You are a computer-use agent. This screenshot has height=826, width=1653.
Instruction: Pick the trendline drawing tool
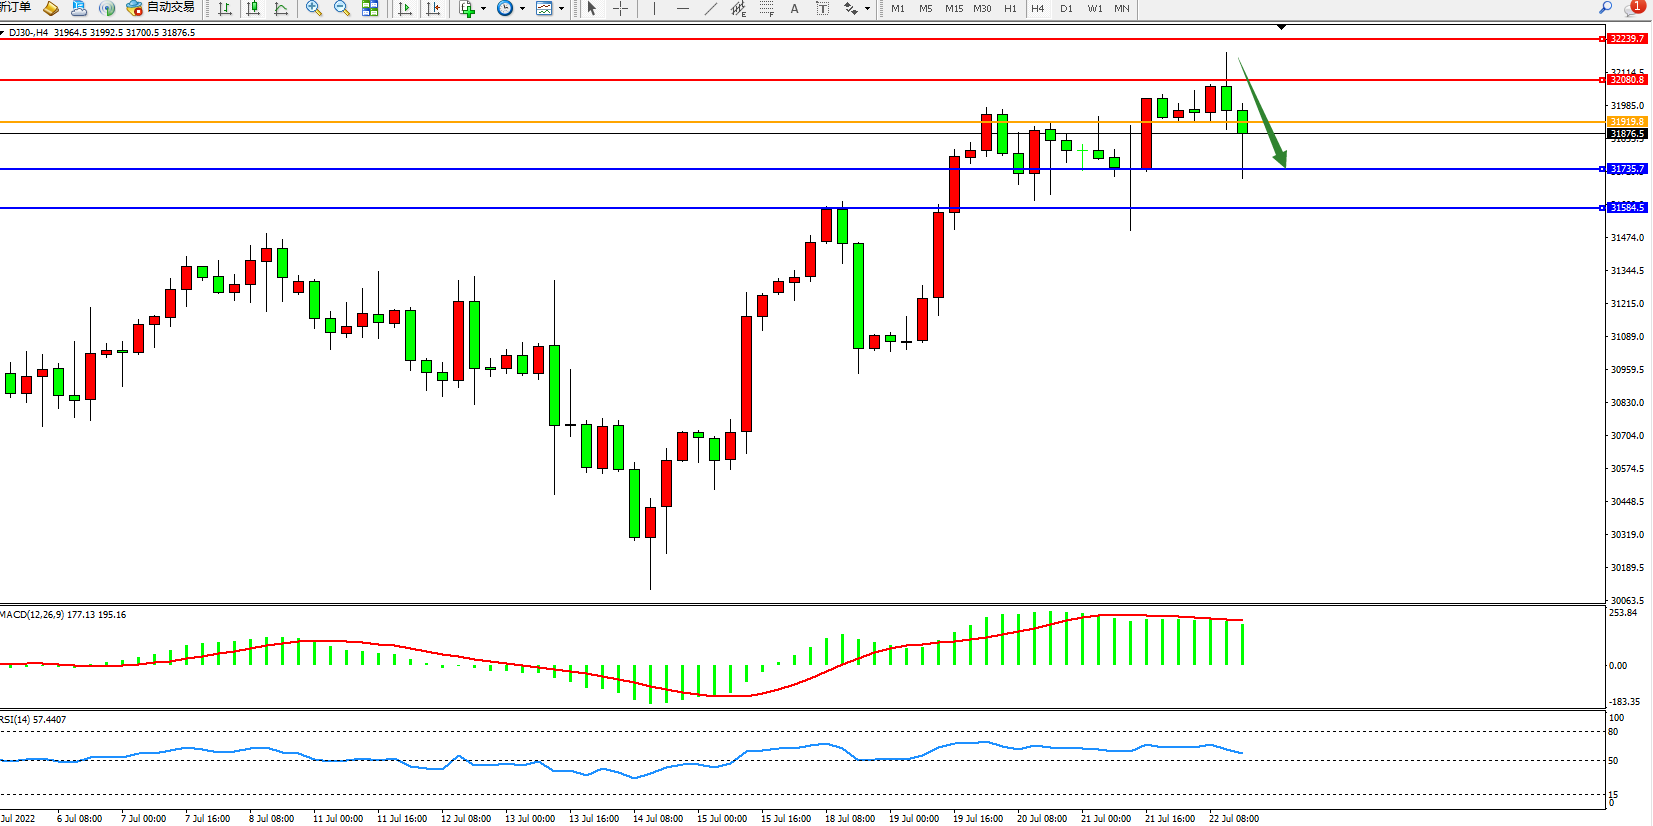[x=710, y=9]
